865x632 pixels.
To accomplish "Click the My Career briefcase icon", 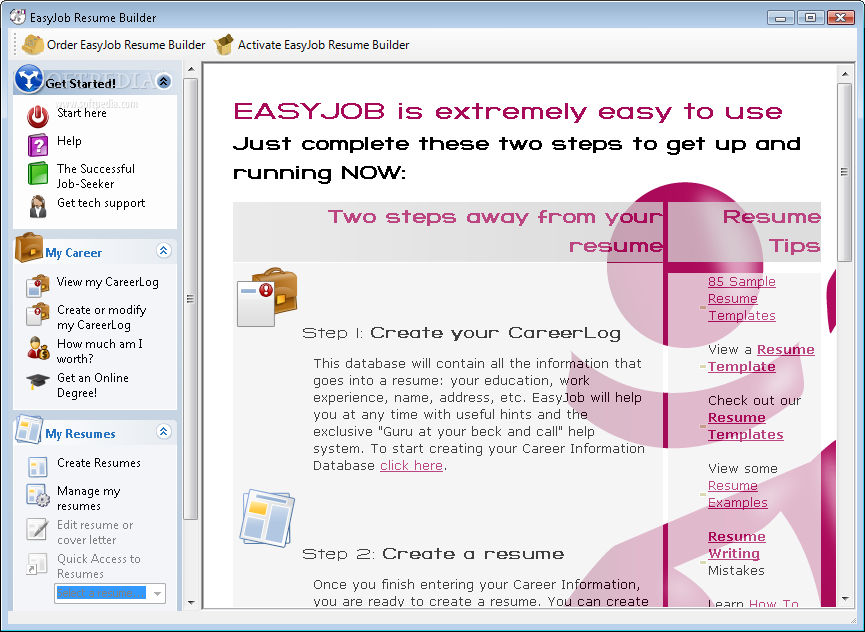I will [29, 248].
